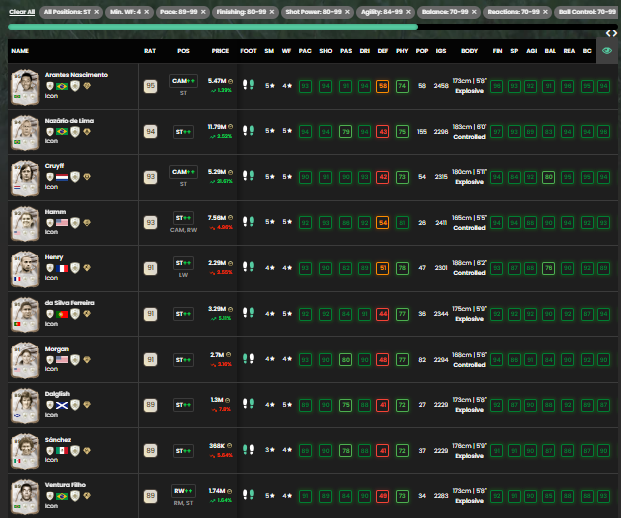Click the 2.29M price for Henry

click(x=217, y=263)
